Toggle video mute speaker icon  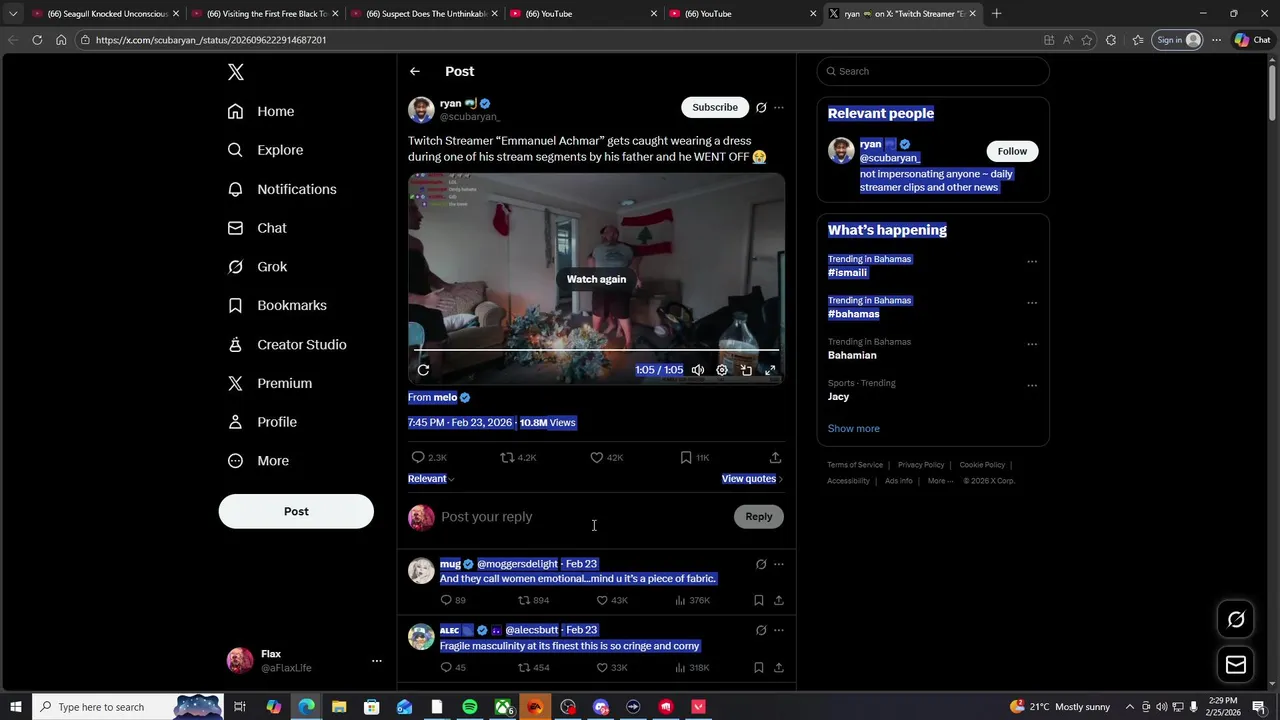[x=698, y=370]
